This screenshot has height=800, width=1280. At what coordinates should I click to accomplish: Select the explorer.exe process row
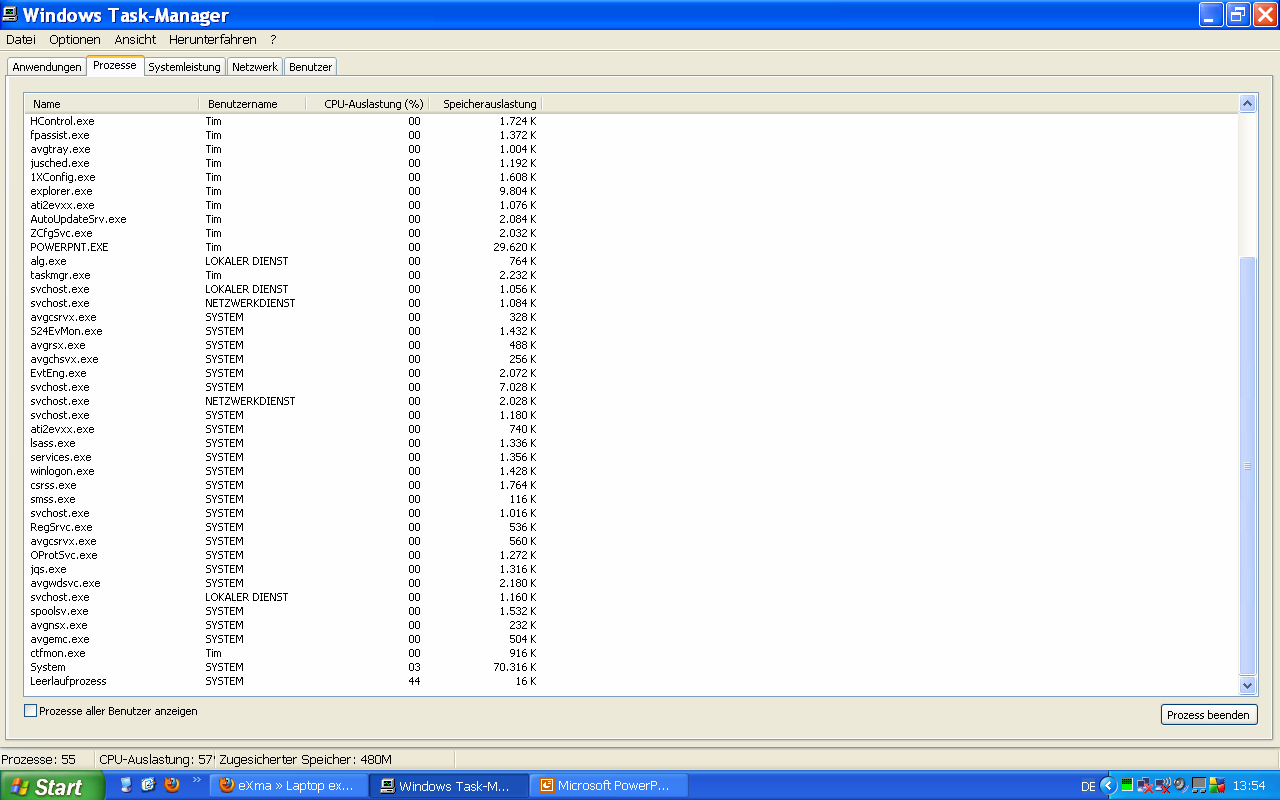click(x=284, y=191)
